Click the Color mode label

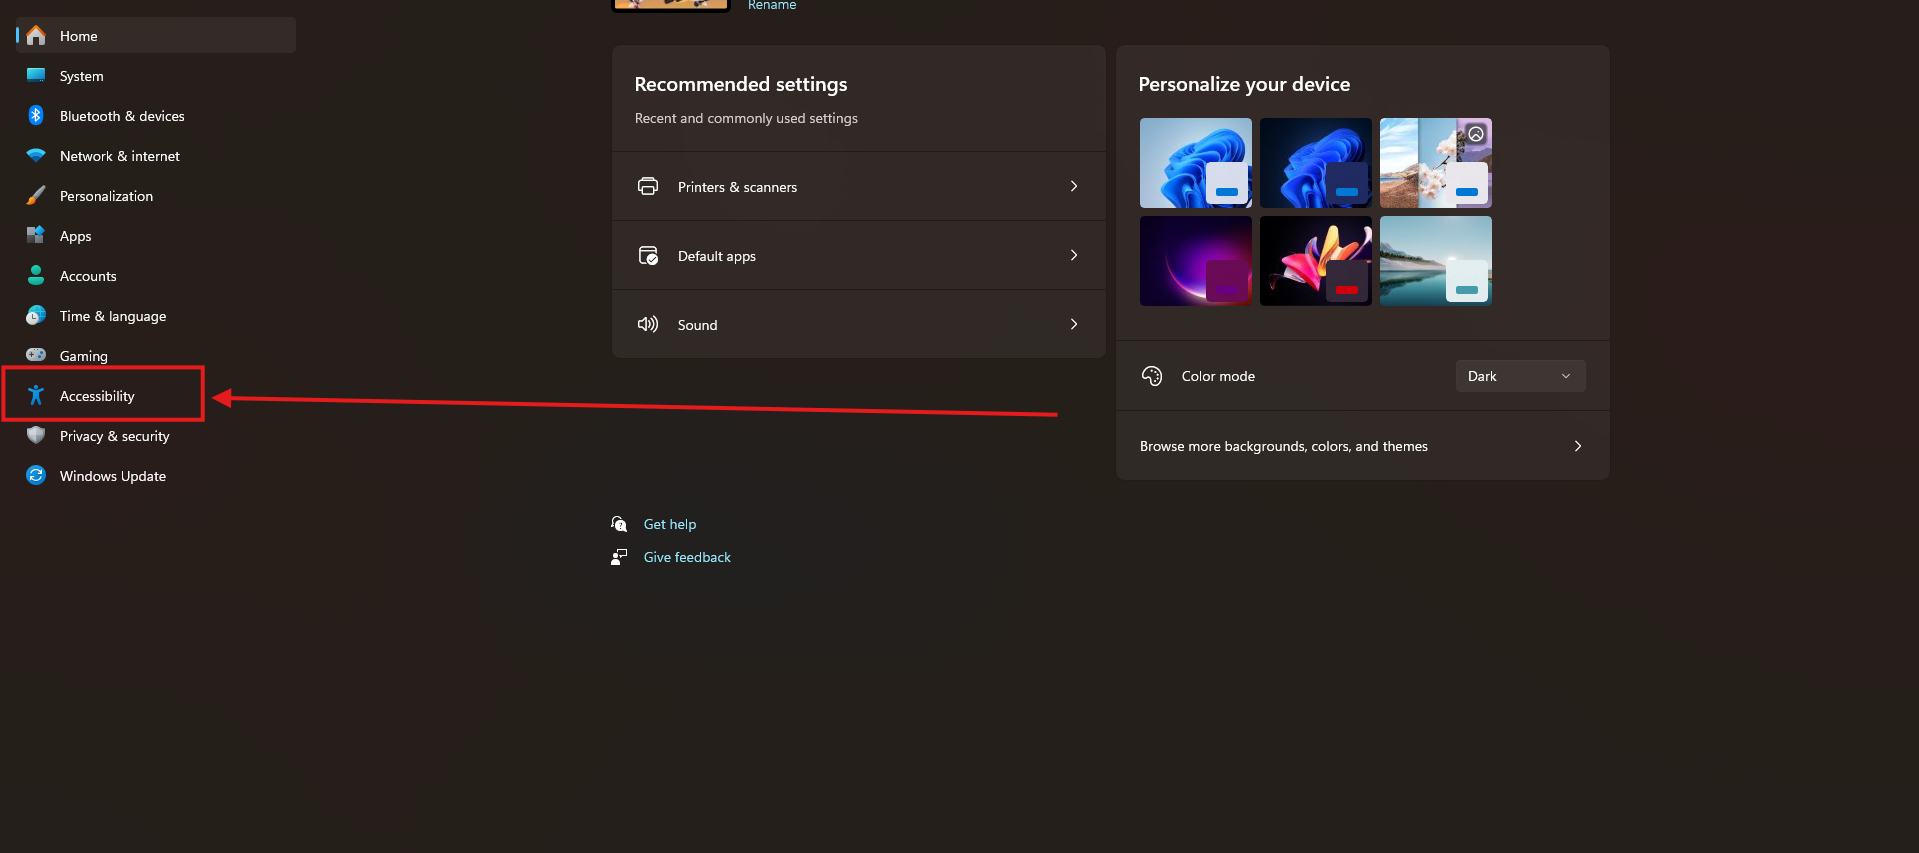1218,376
